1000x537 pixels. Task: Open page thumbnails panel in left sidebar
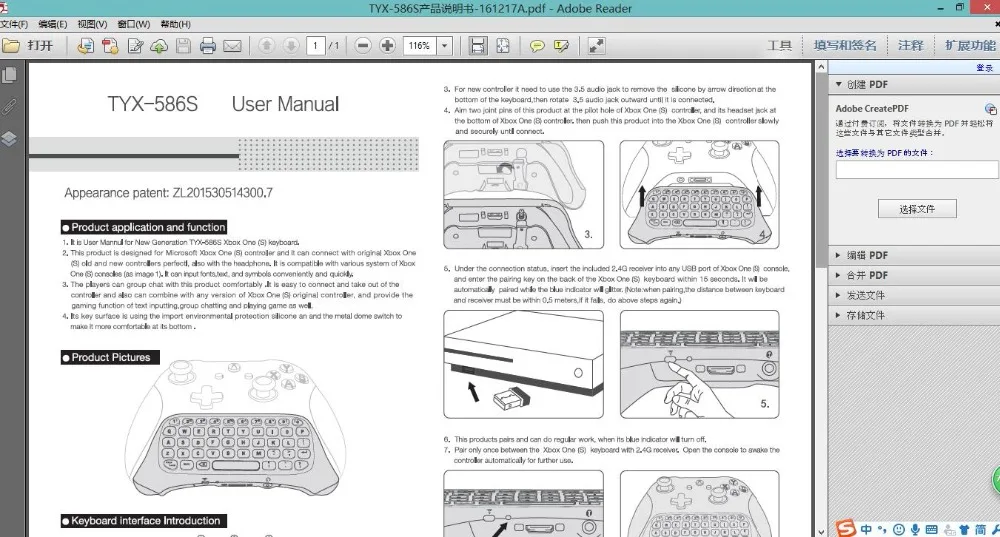pyautogui.click(x=10, y=75)
